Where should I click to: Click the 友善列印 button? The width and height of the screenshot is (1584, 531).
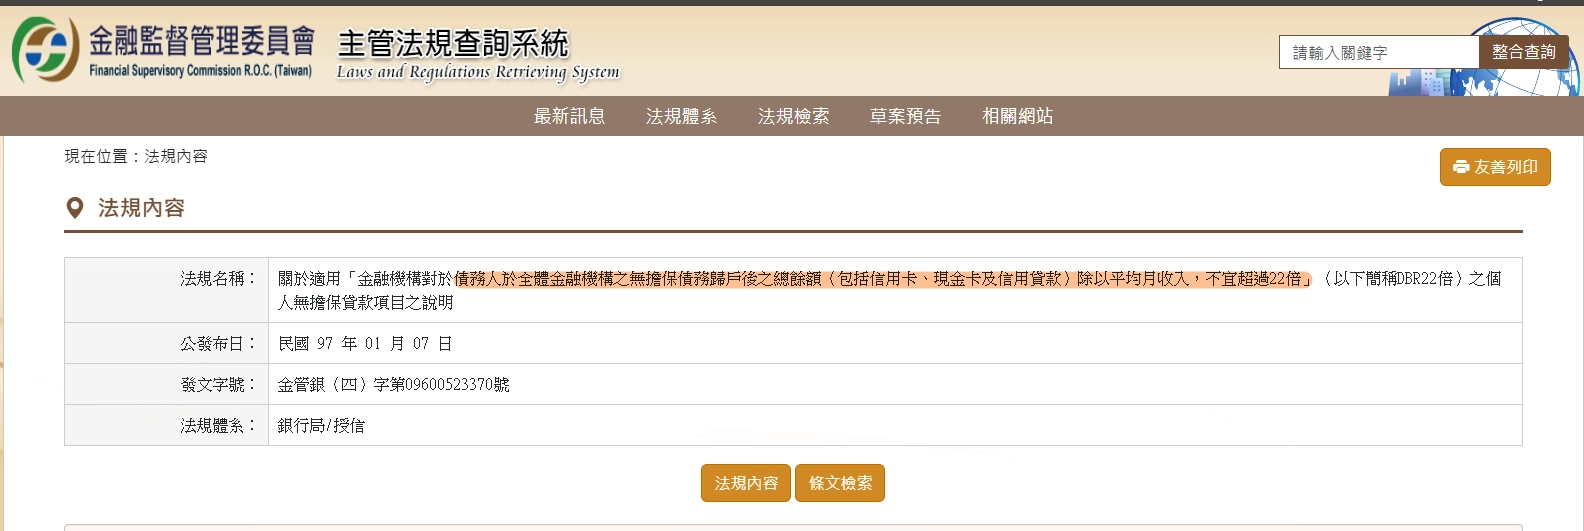(1495, 167)
